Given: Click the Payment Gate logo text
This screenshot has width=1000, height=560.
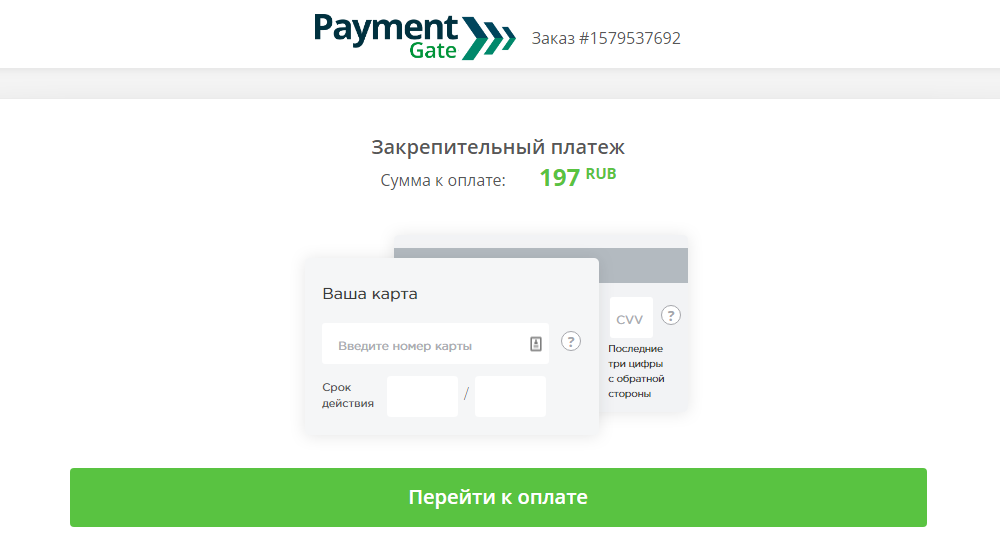Looking at the screenshot, I should 386,36.
